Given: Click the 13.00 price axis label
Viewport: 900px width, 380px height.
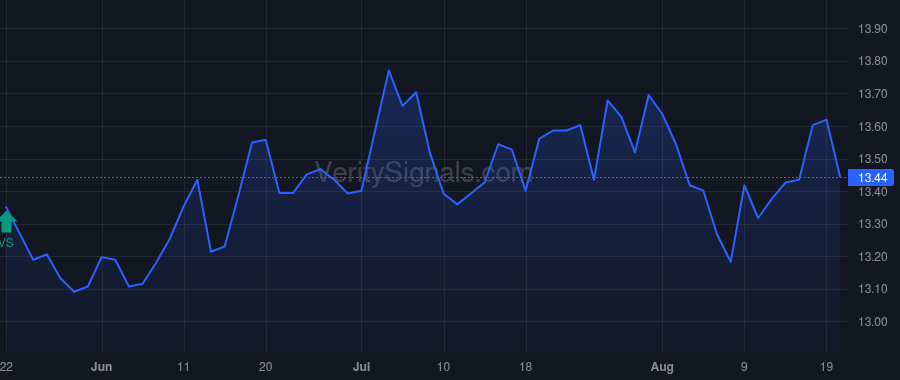Looking at the screenshot, I should (872, 321).
